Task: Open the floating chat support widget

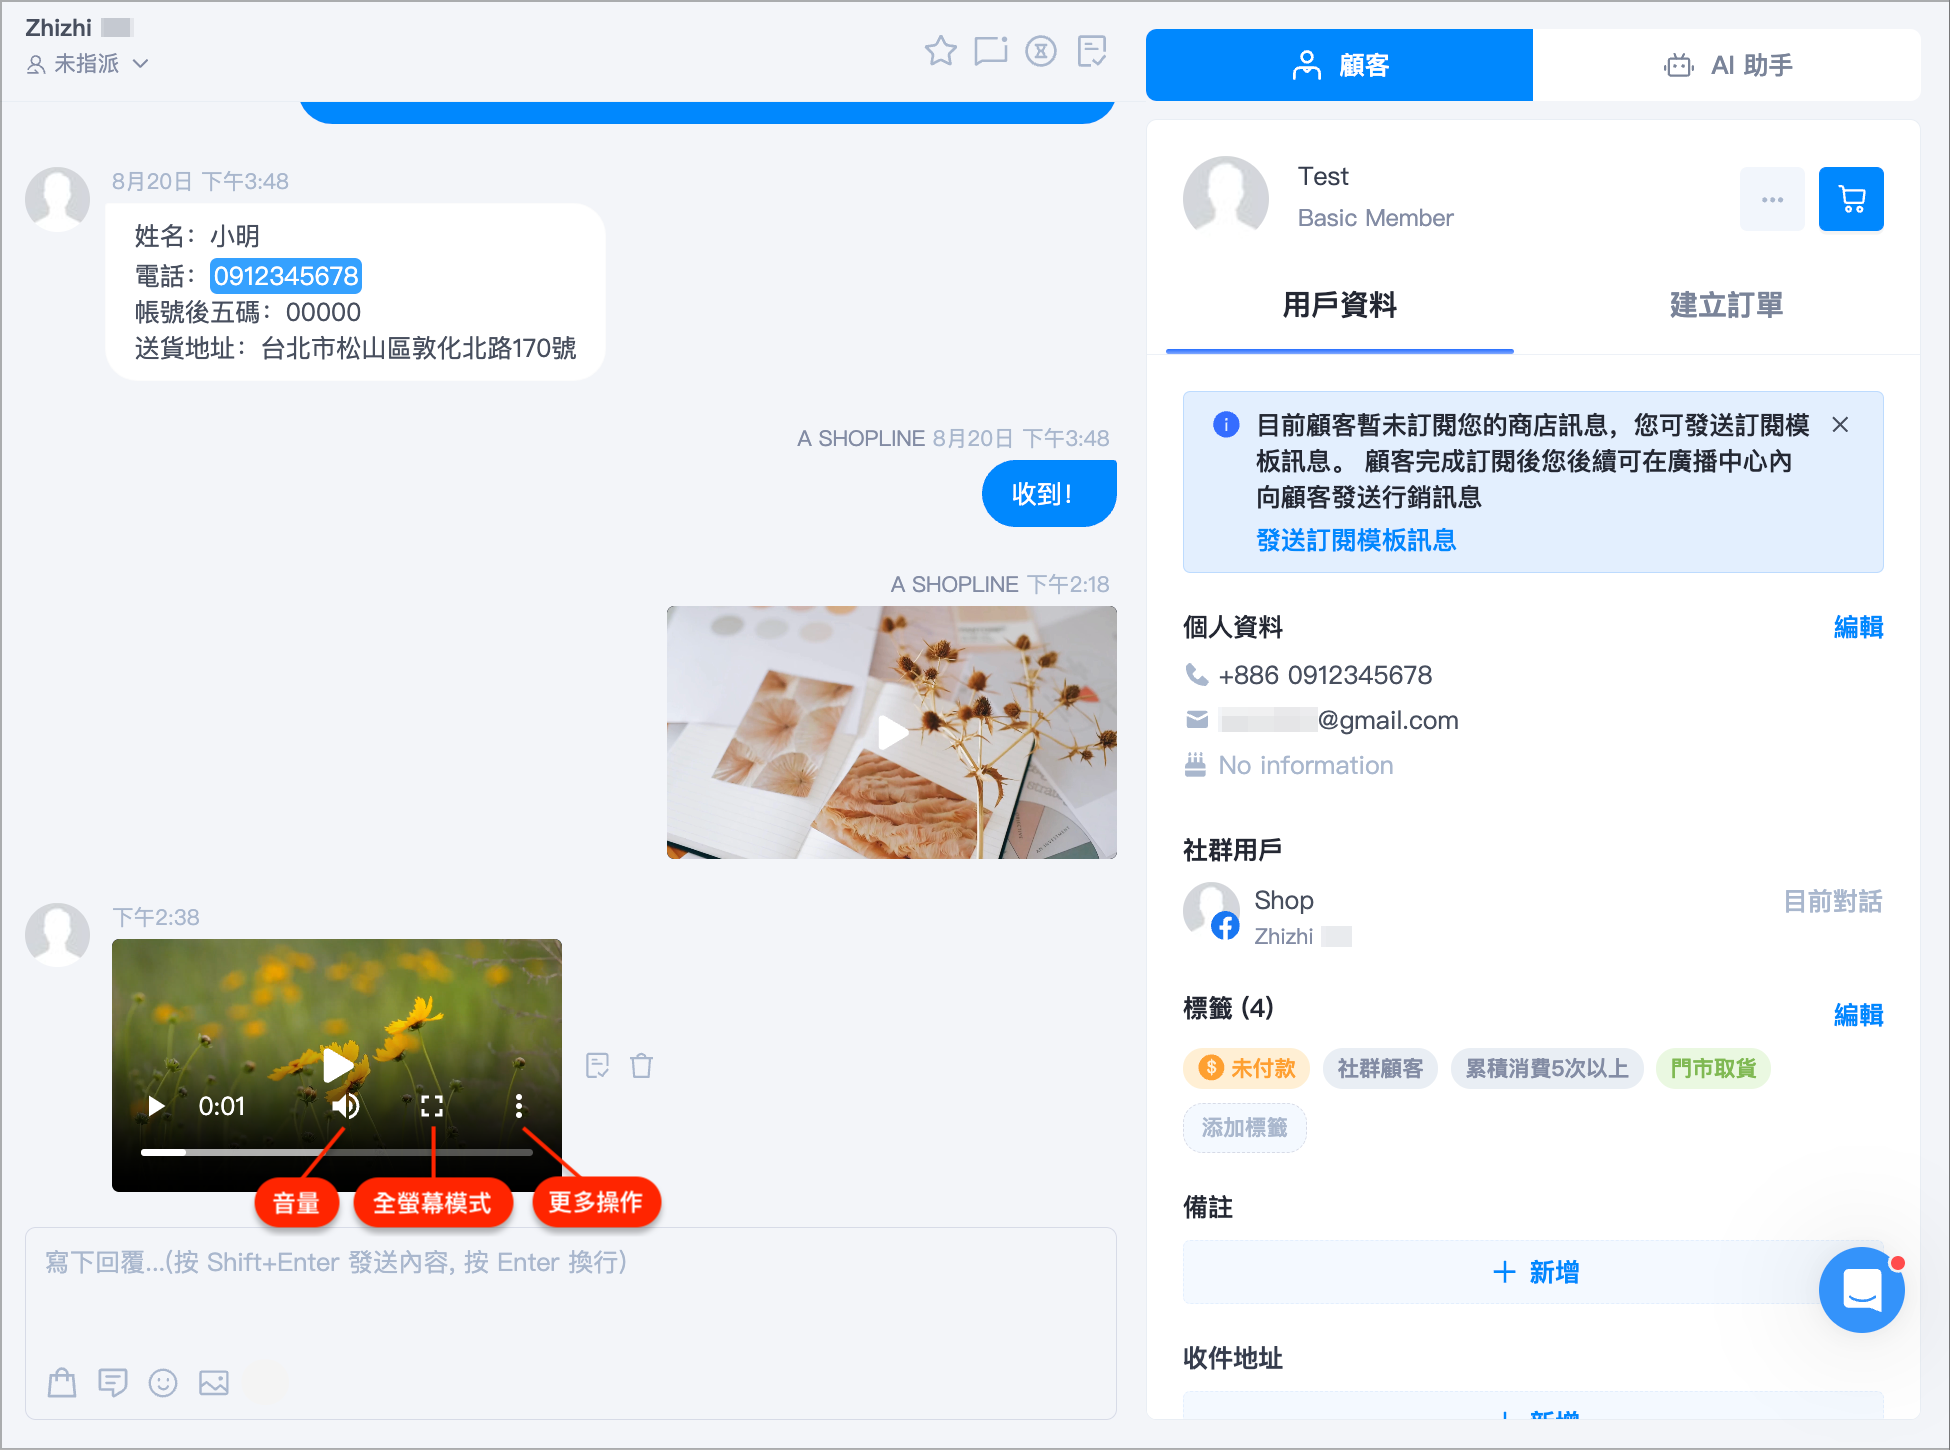Action: [1861, 1290]
